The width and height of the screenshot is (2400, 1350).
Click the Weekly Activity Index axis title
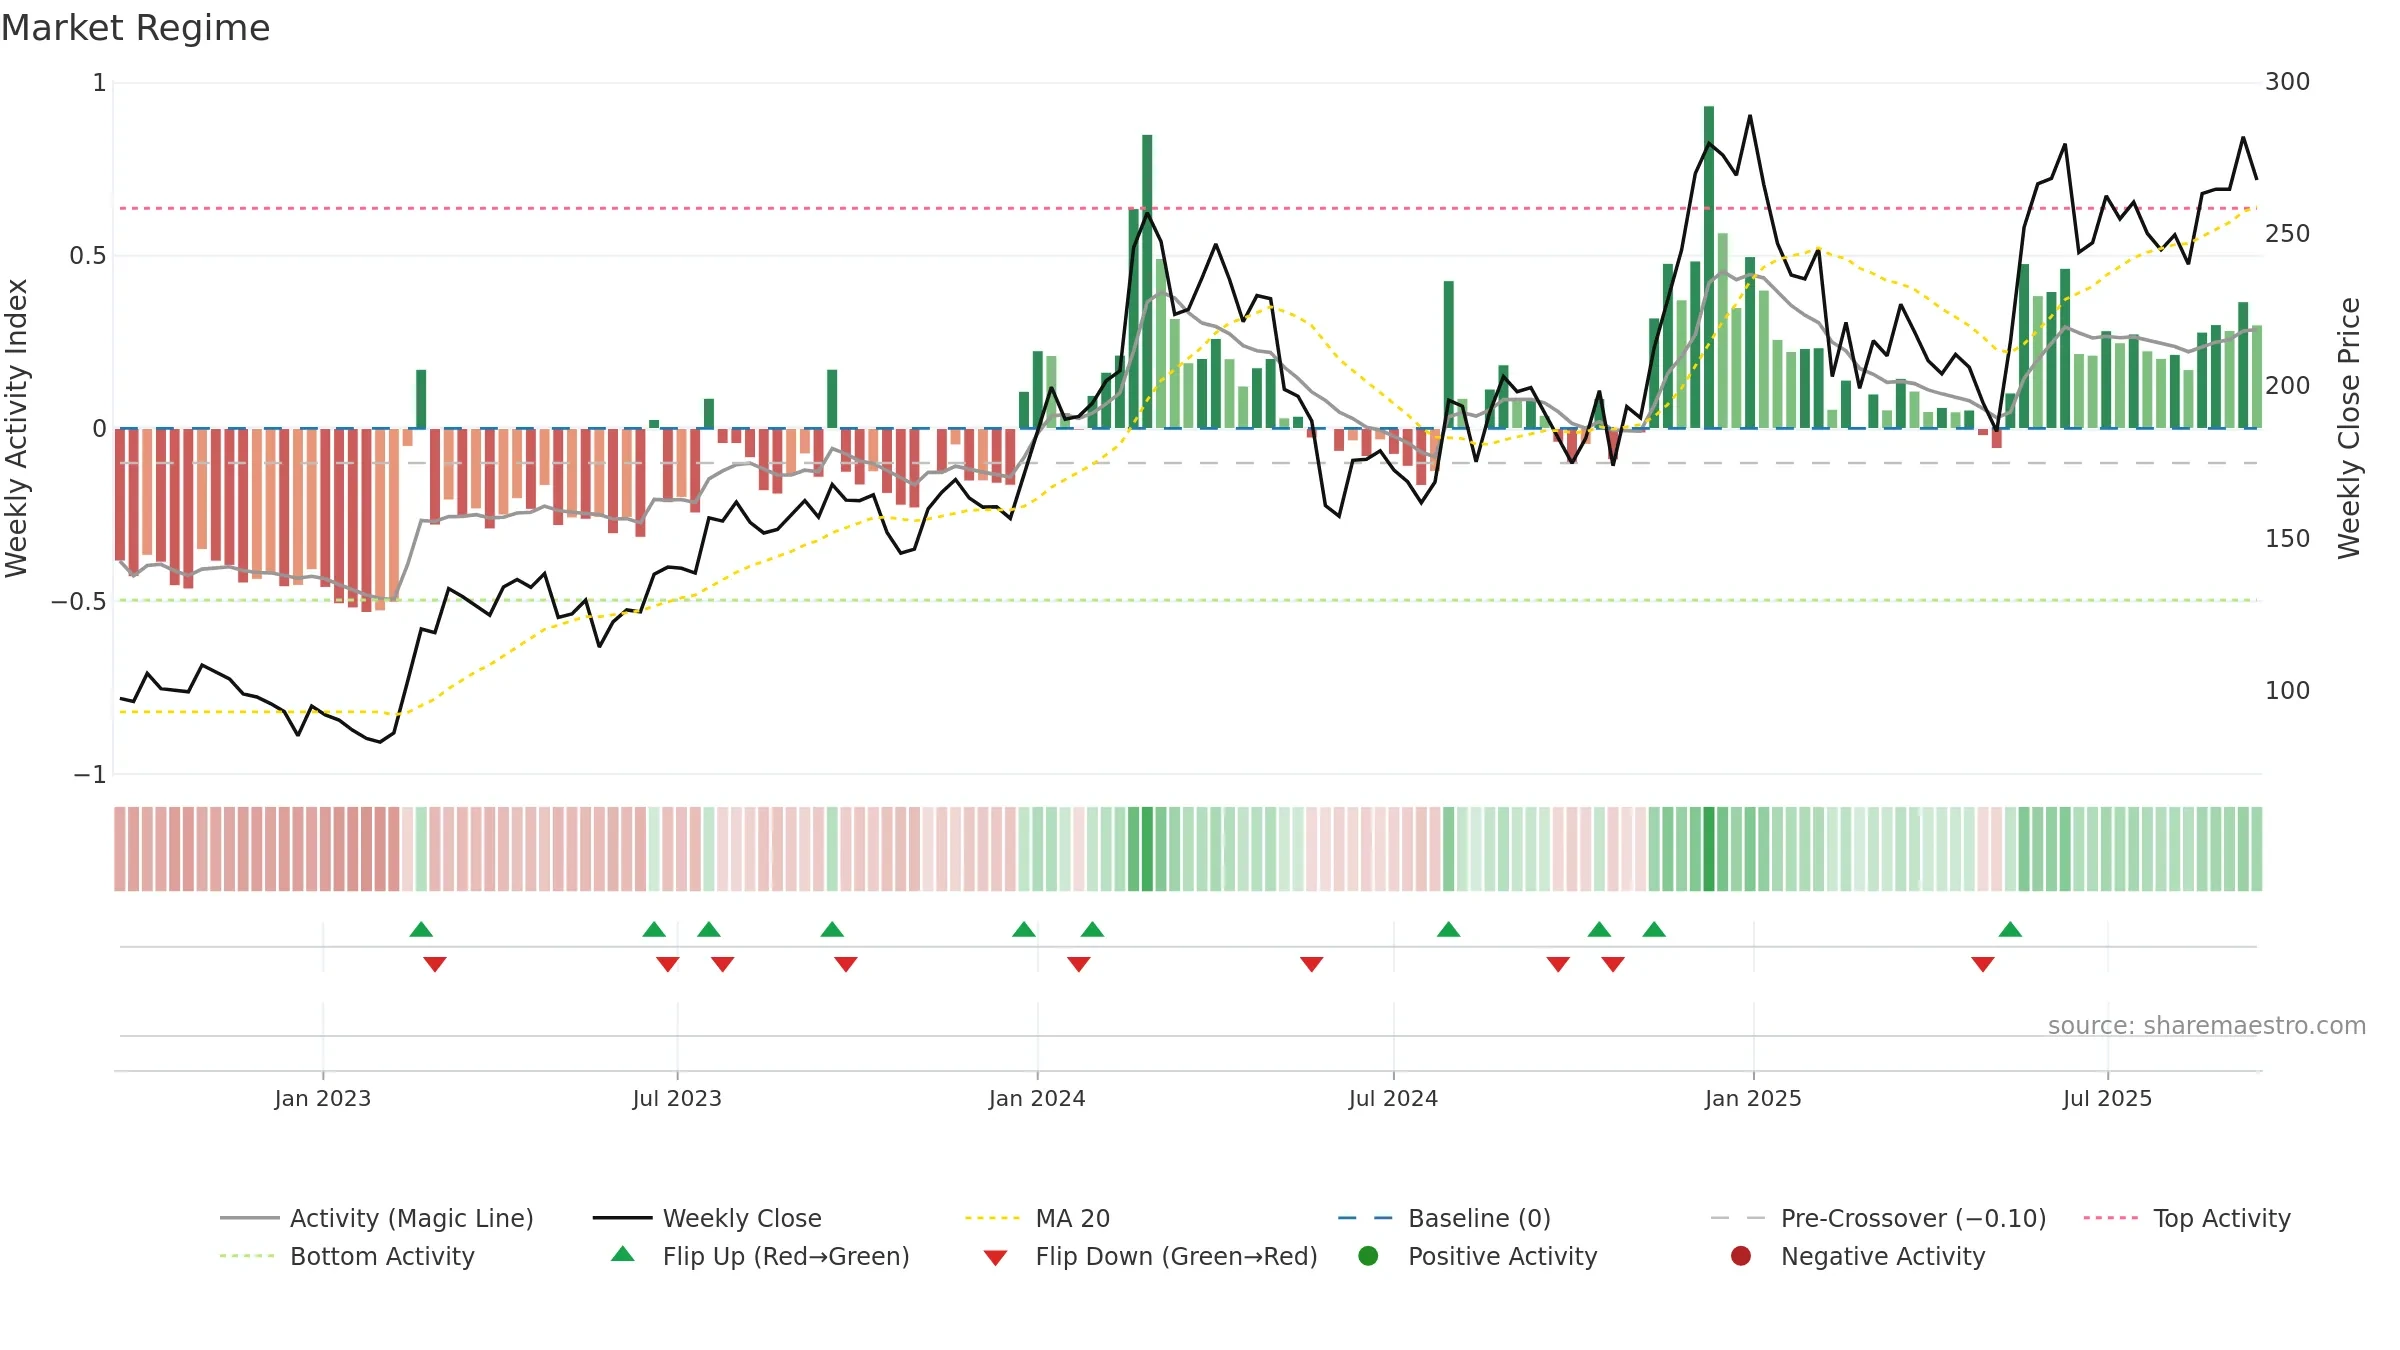click(x=17, y=428)
